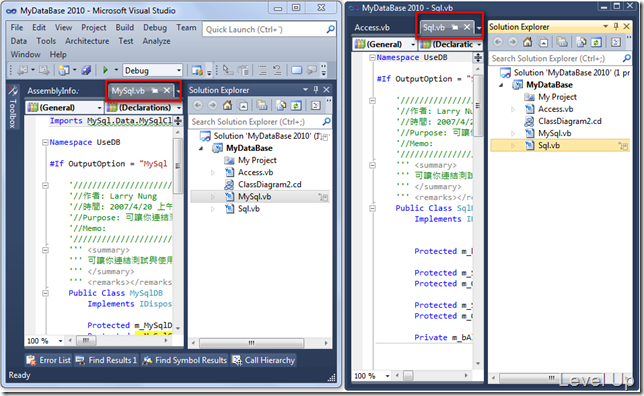Toggle auto-hide pin of right Solution Explorer
The image size is (644, 396).
616,26
